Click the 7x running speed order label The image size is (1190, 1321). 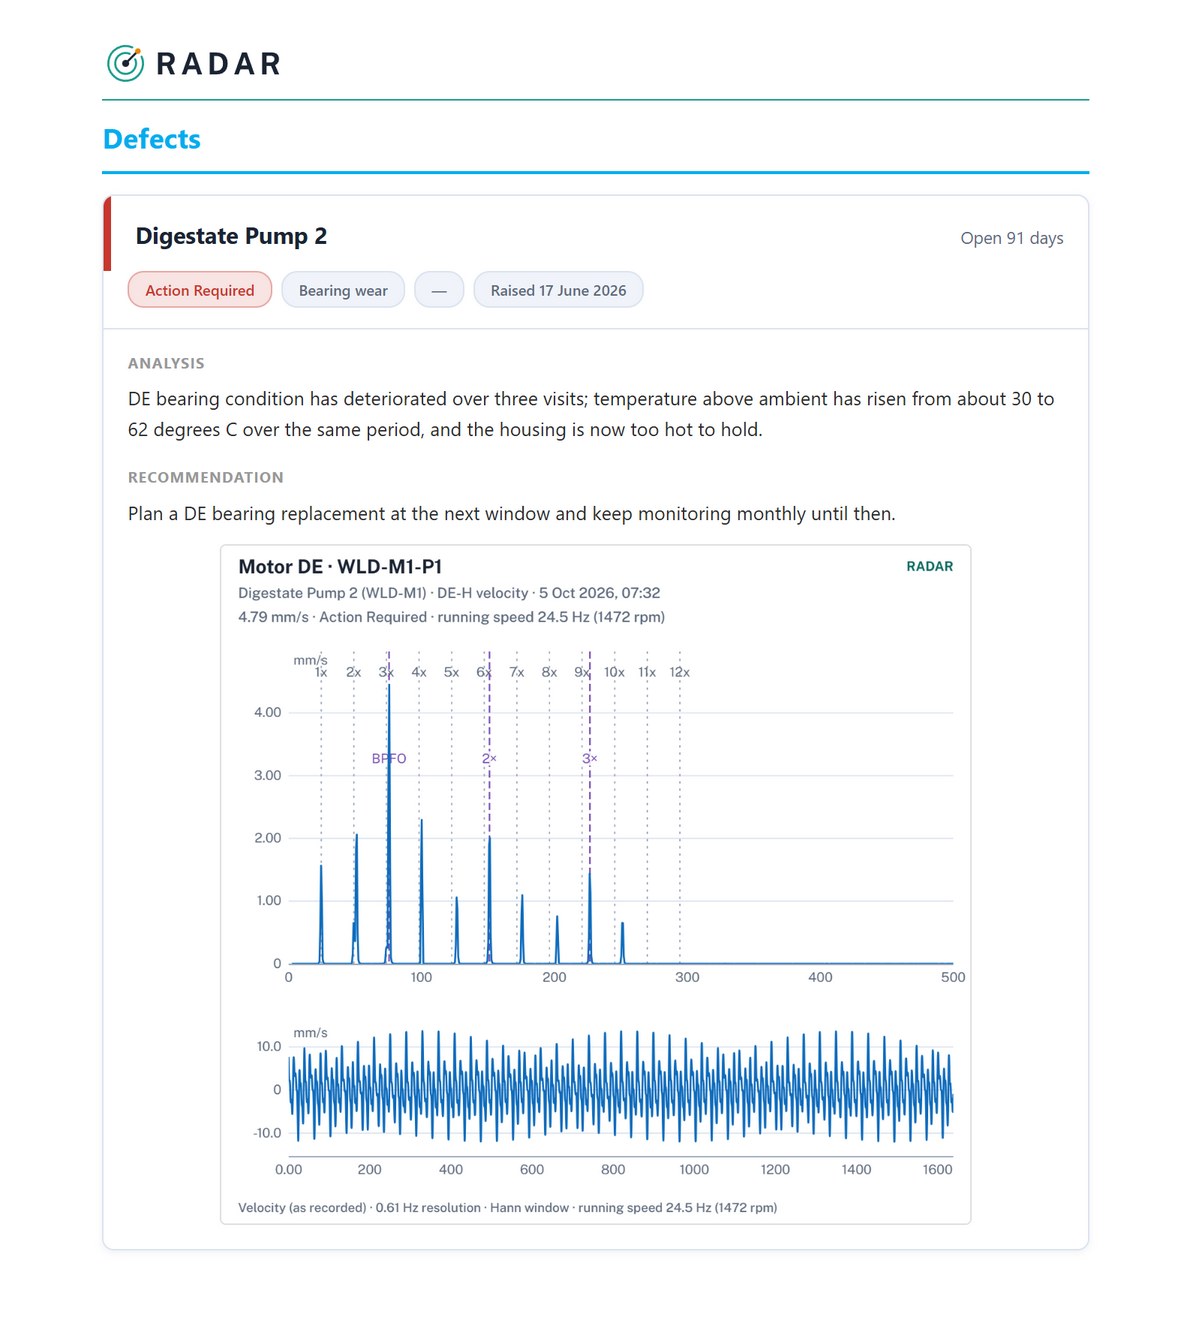(x=517, y=672)
